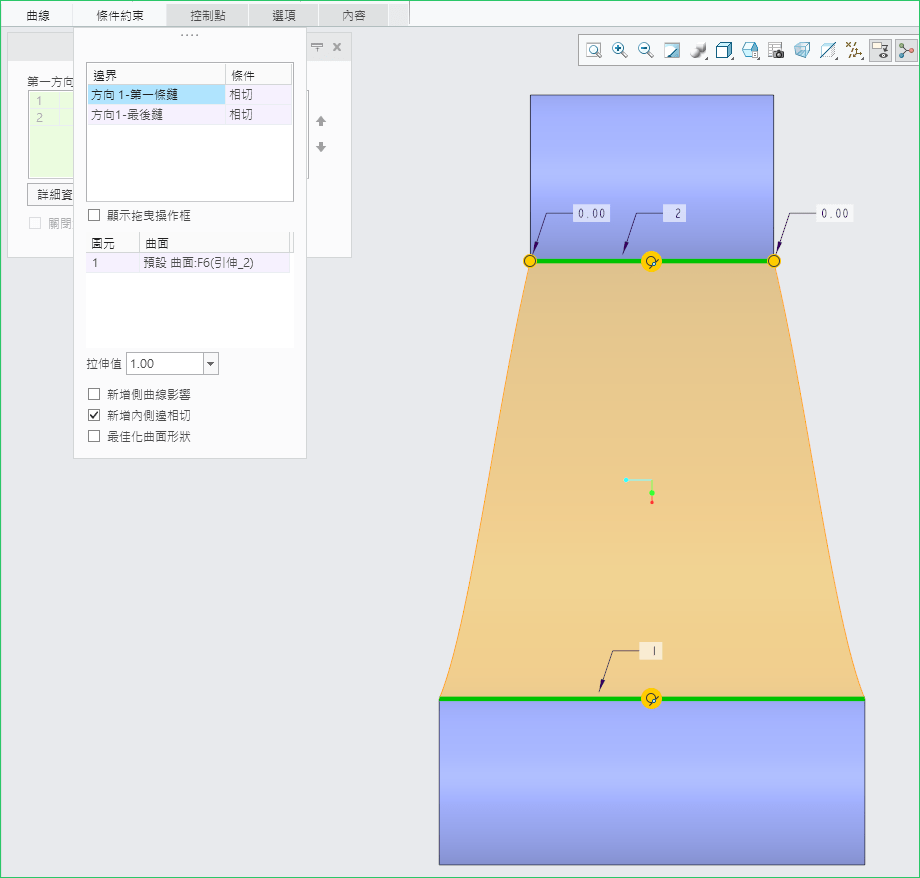Switch to the 選項 tab
This screenshot has width=920, height=878.
point(282,16)
